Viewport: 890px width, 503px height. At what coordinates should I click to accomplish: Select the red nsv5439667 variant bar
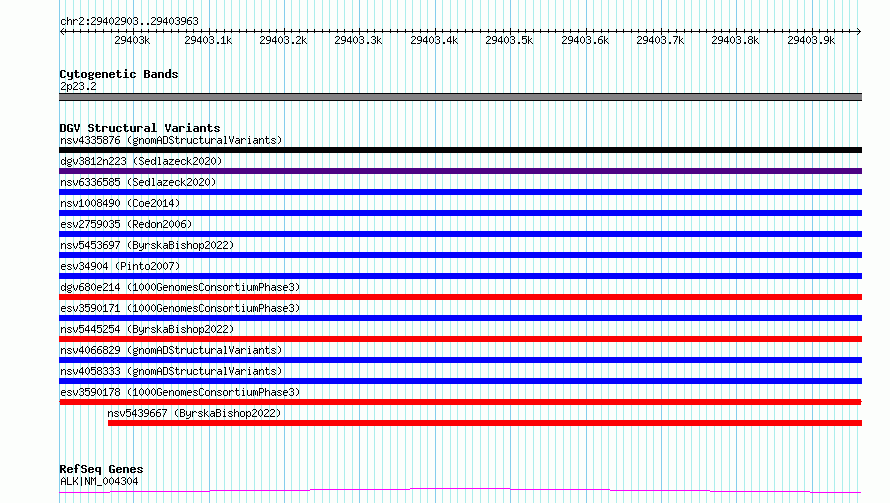(x=485, y=423)
